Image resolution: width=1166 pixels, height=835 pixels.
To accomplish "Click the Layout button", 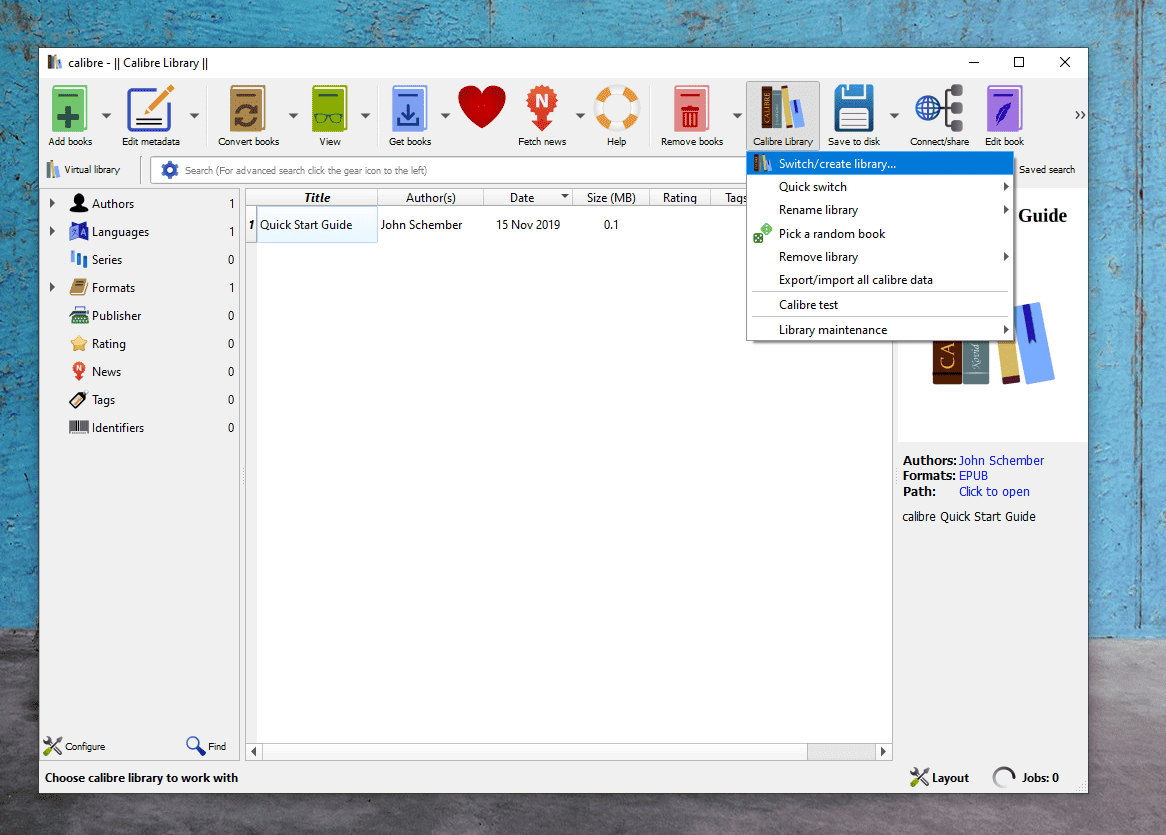I will tap(939, 778).
